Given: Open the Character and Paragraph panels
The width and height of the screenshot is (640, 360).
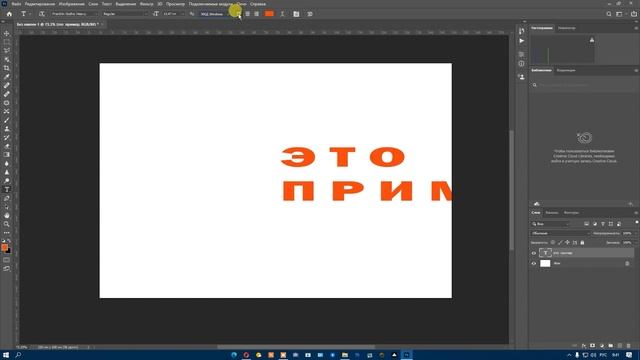Looking at the screenshot, I should click(x=296, y=14).
